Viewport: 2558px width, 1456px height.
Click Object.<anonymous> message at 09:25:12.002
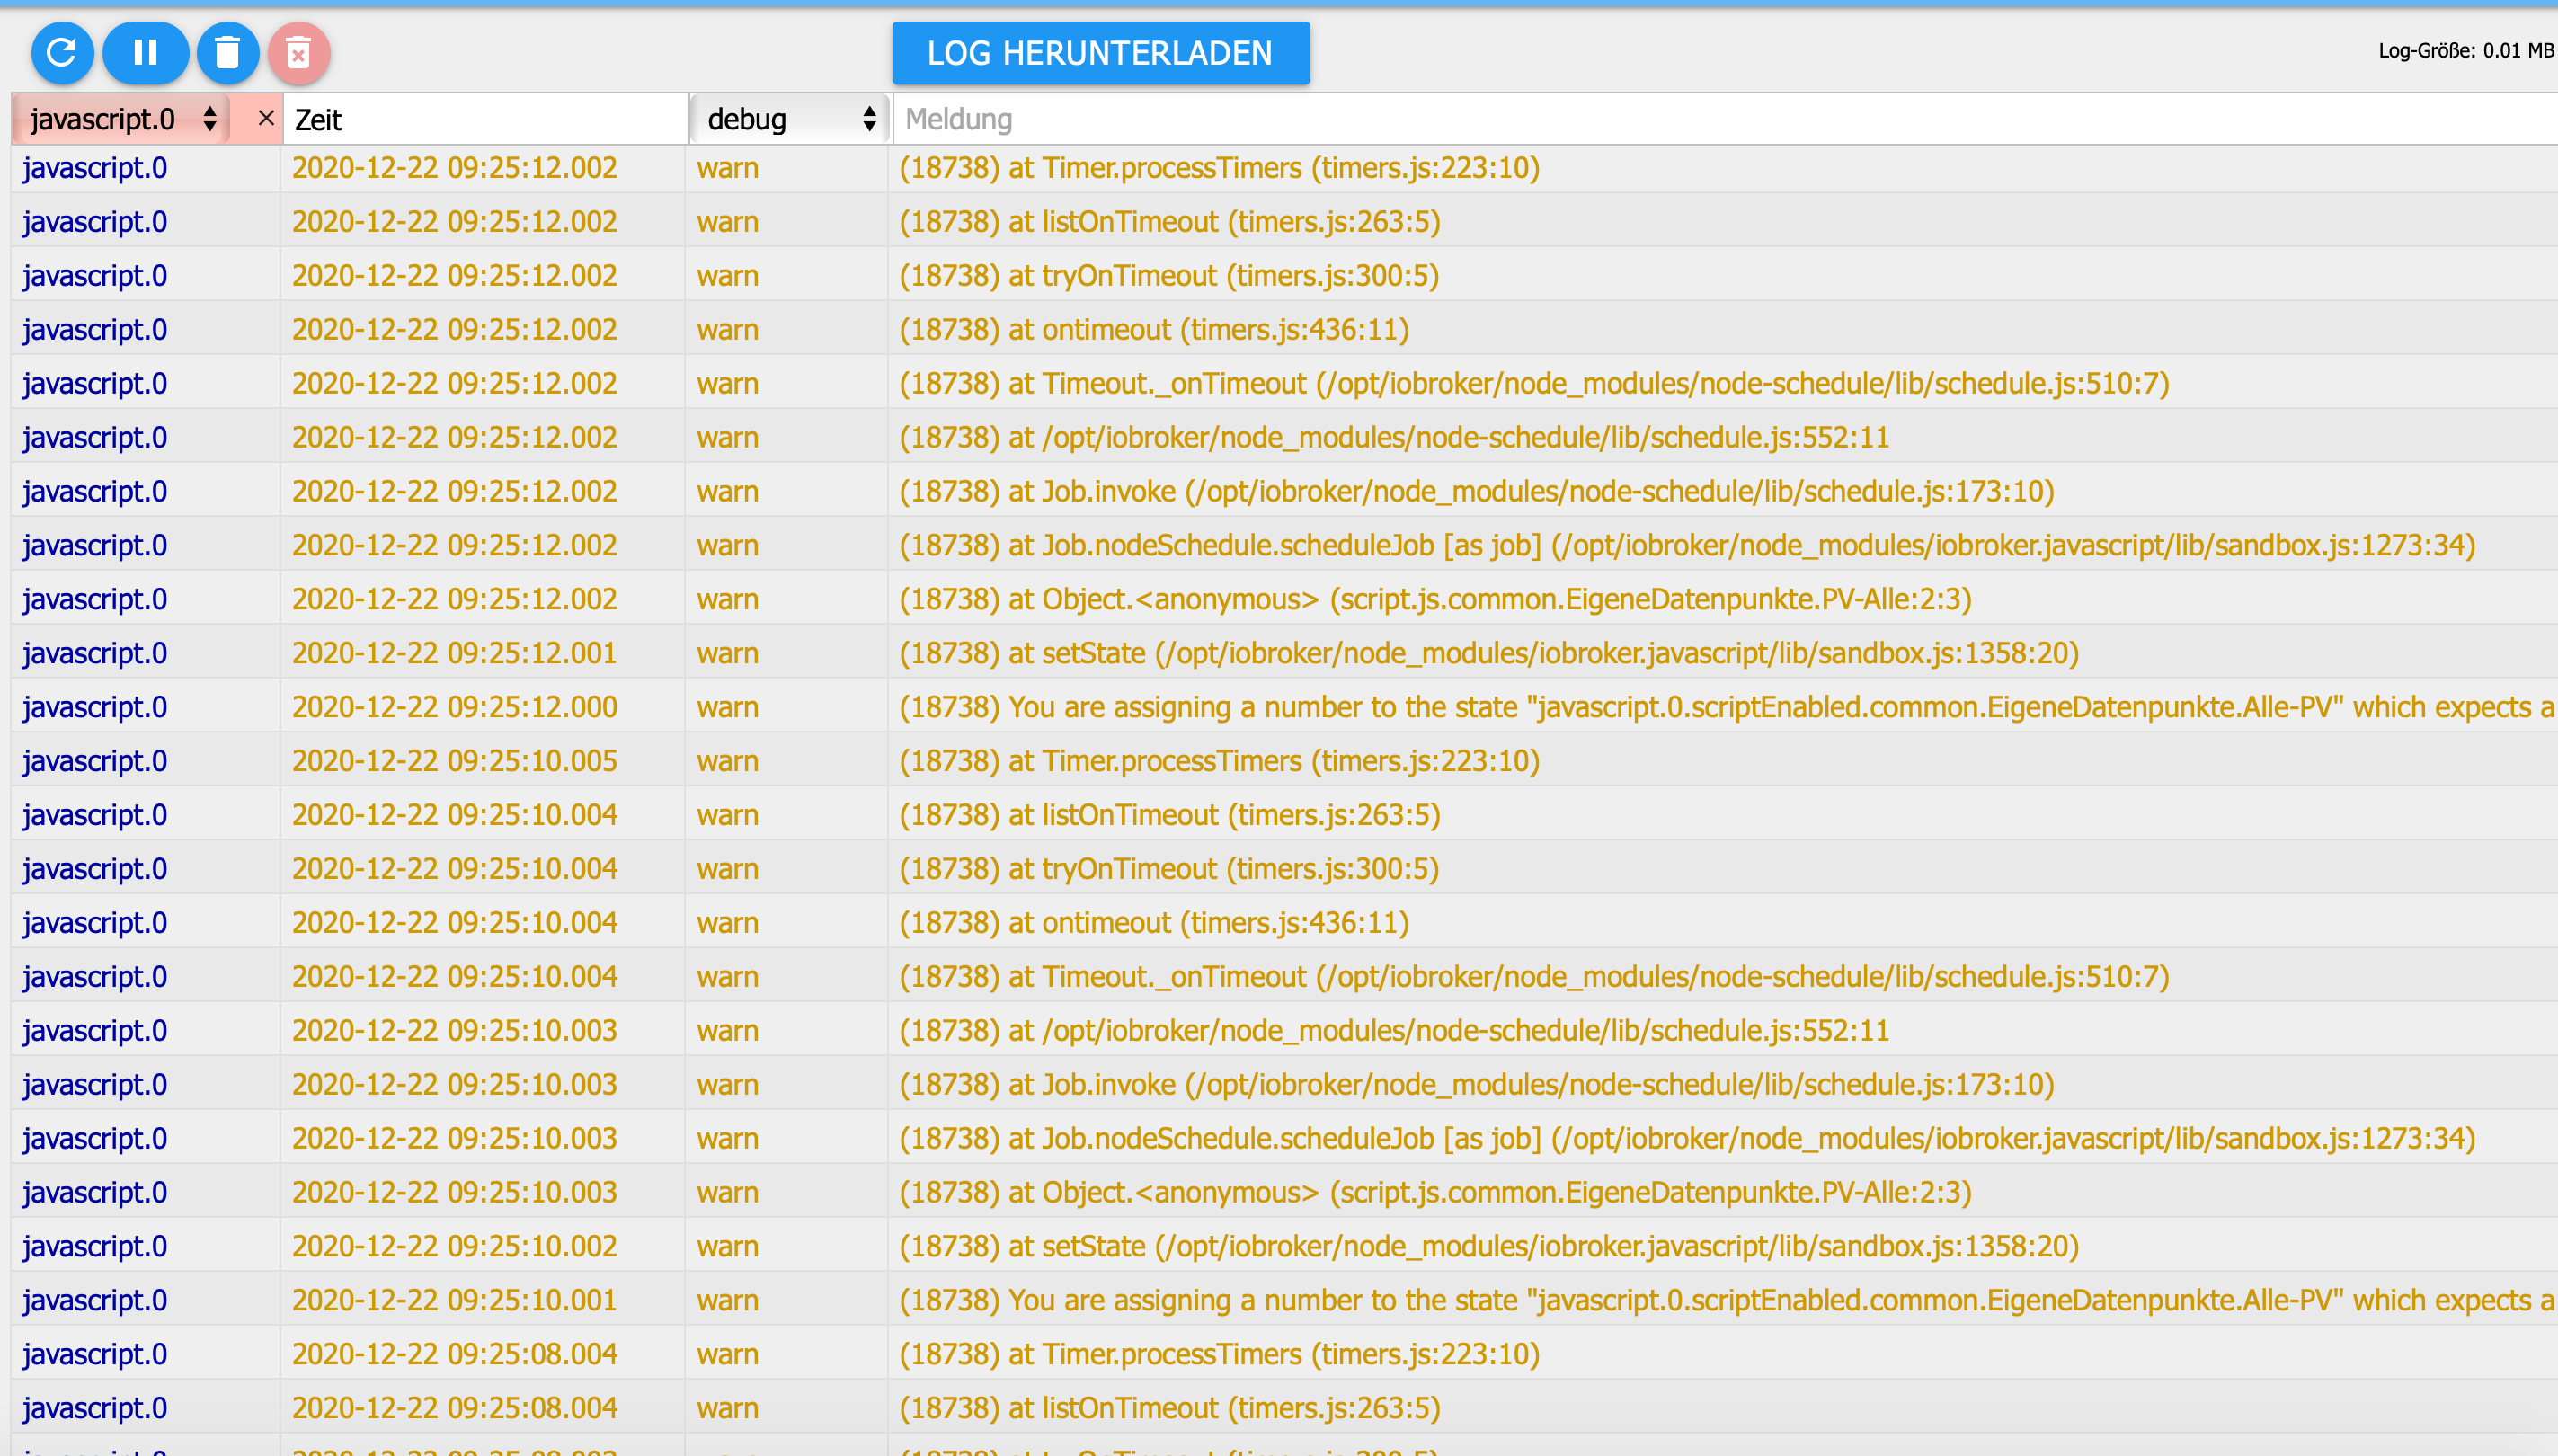pyautogui.click(x=1435, y=599)
